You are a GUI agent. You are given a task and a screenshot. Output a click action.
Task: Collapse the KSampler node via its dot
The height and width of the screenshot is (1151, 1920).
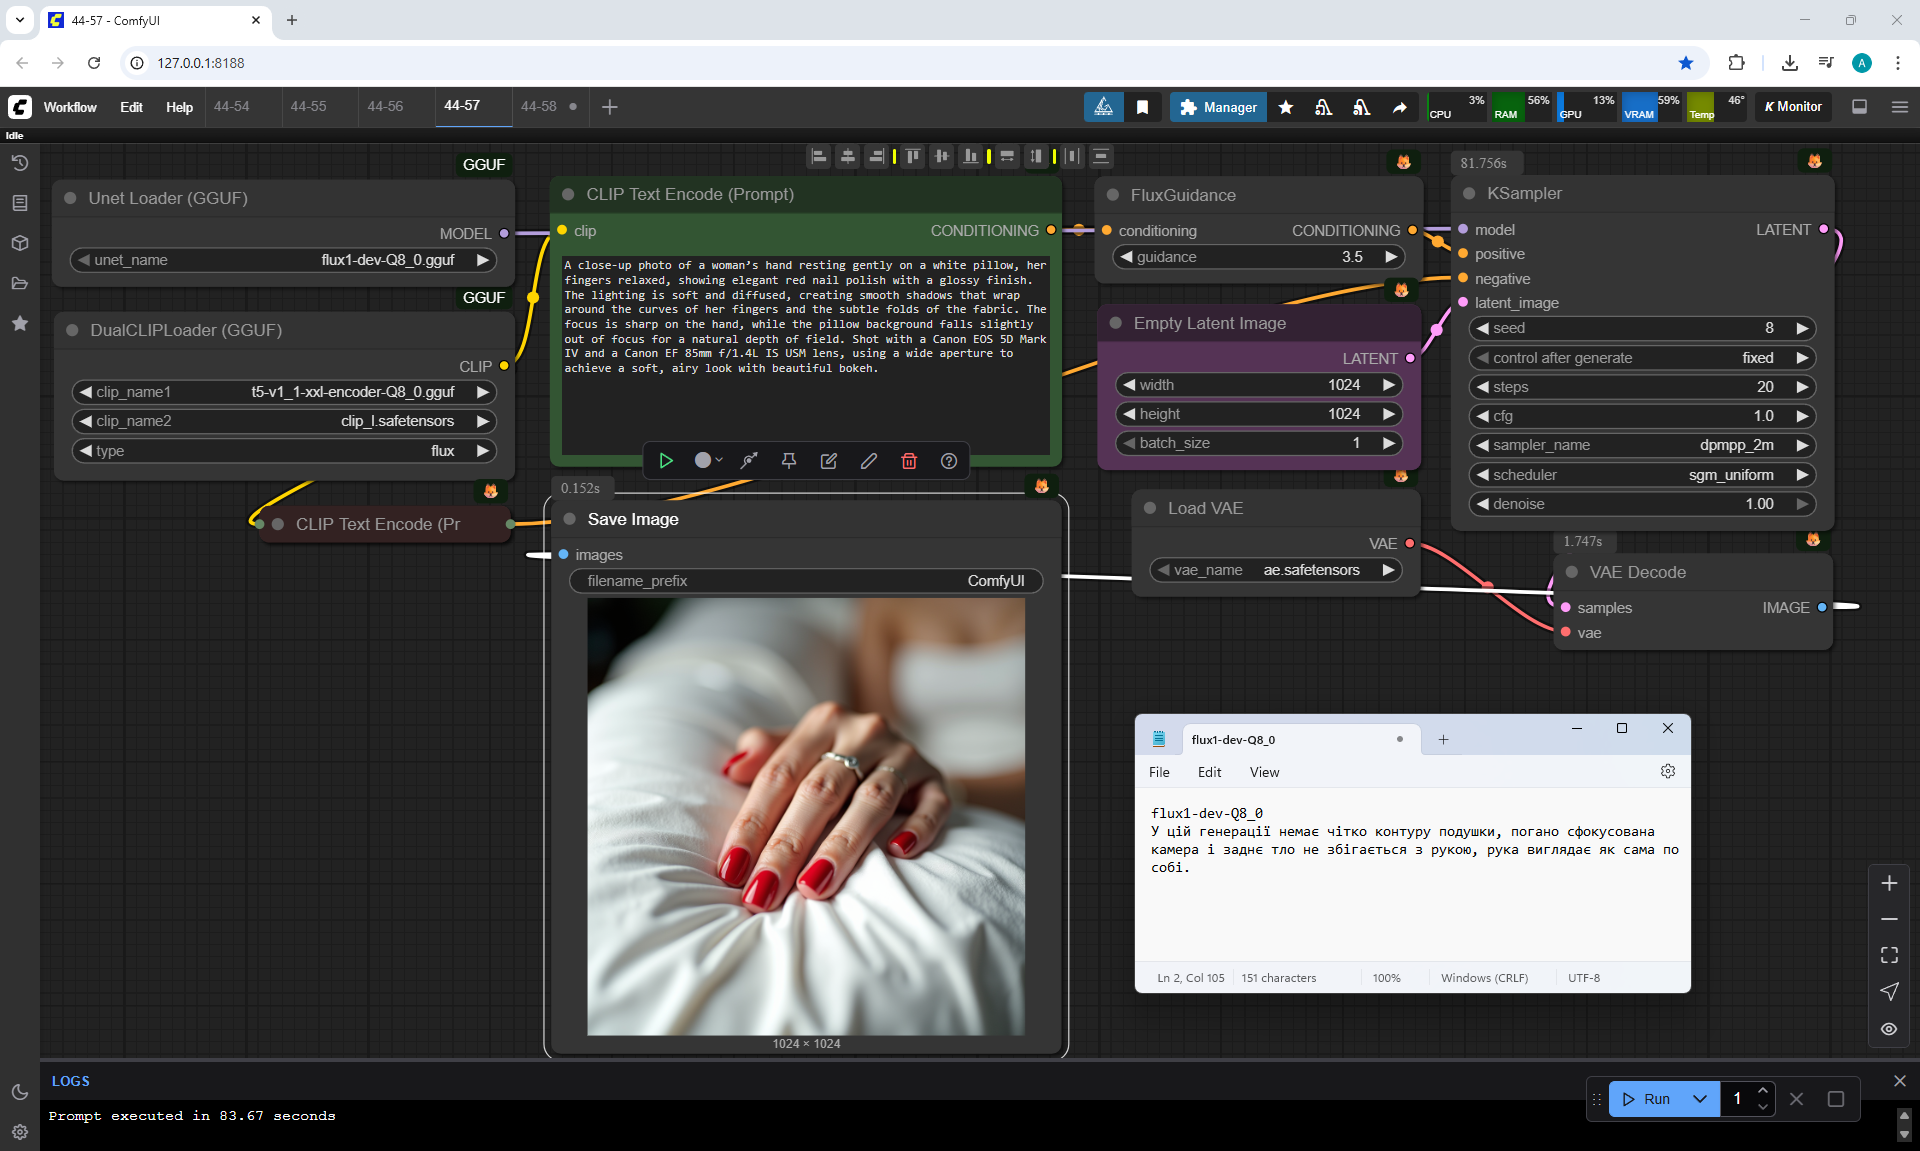point(1469,194)
